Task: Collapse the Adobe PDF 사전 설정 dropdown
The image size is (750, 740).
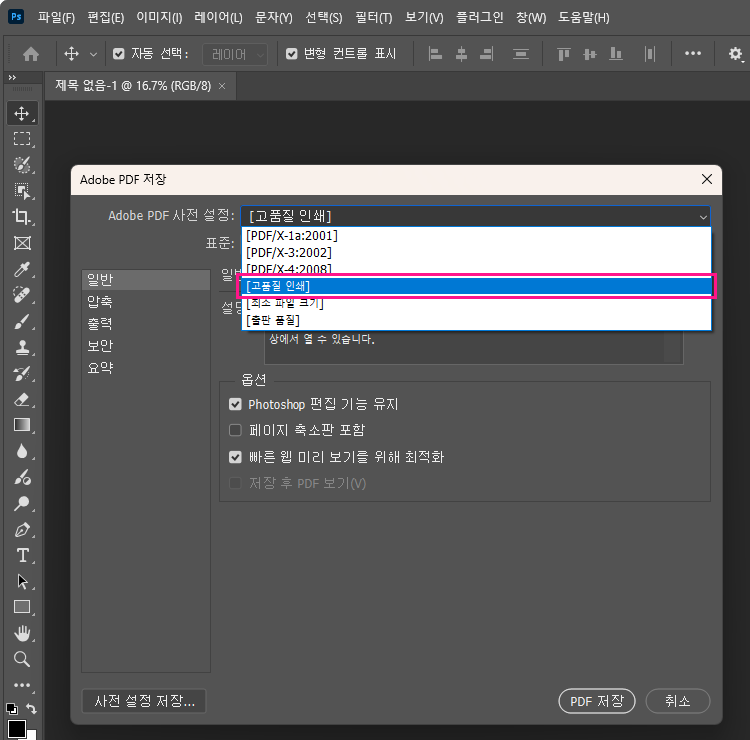Action: click(703, 216)
